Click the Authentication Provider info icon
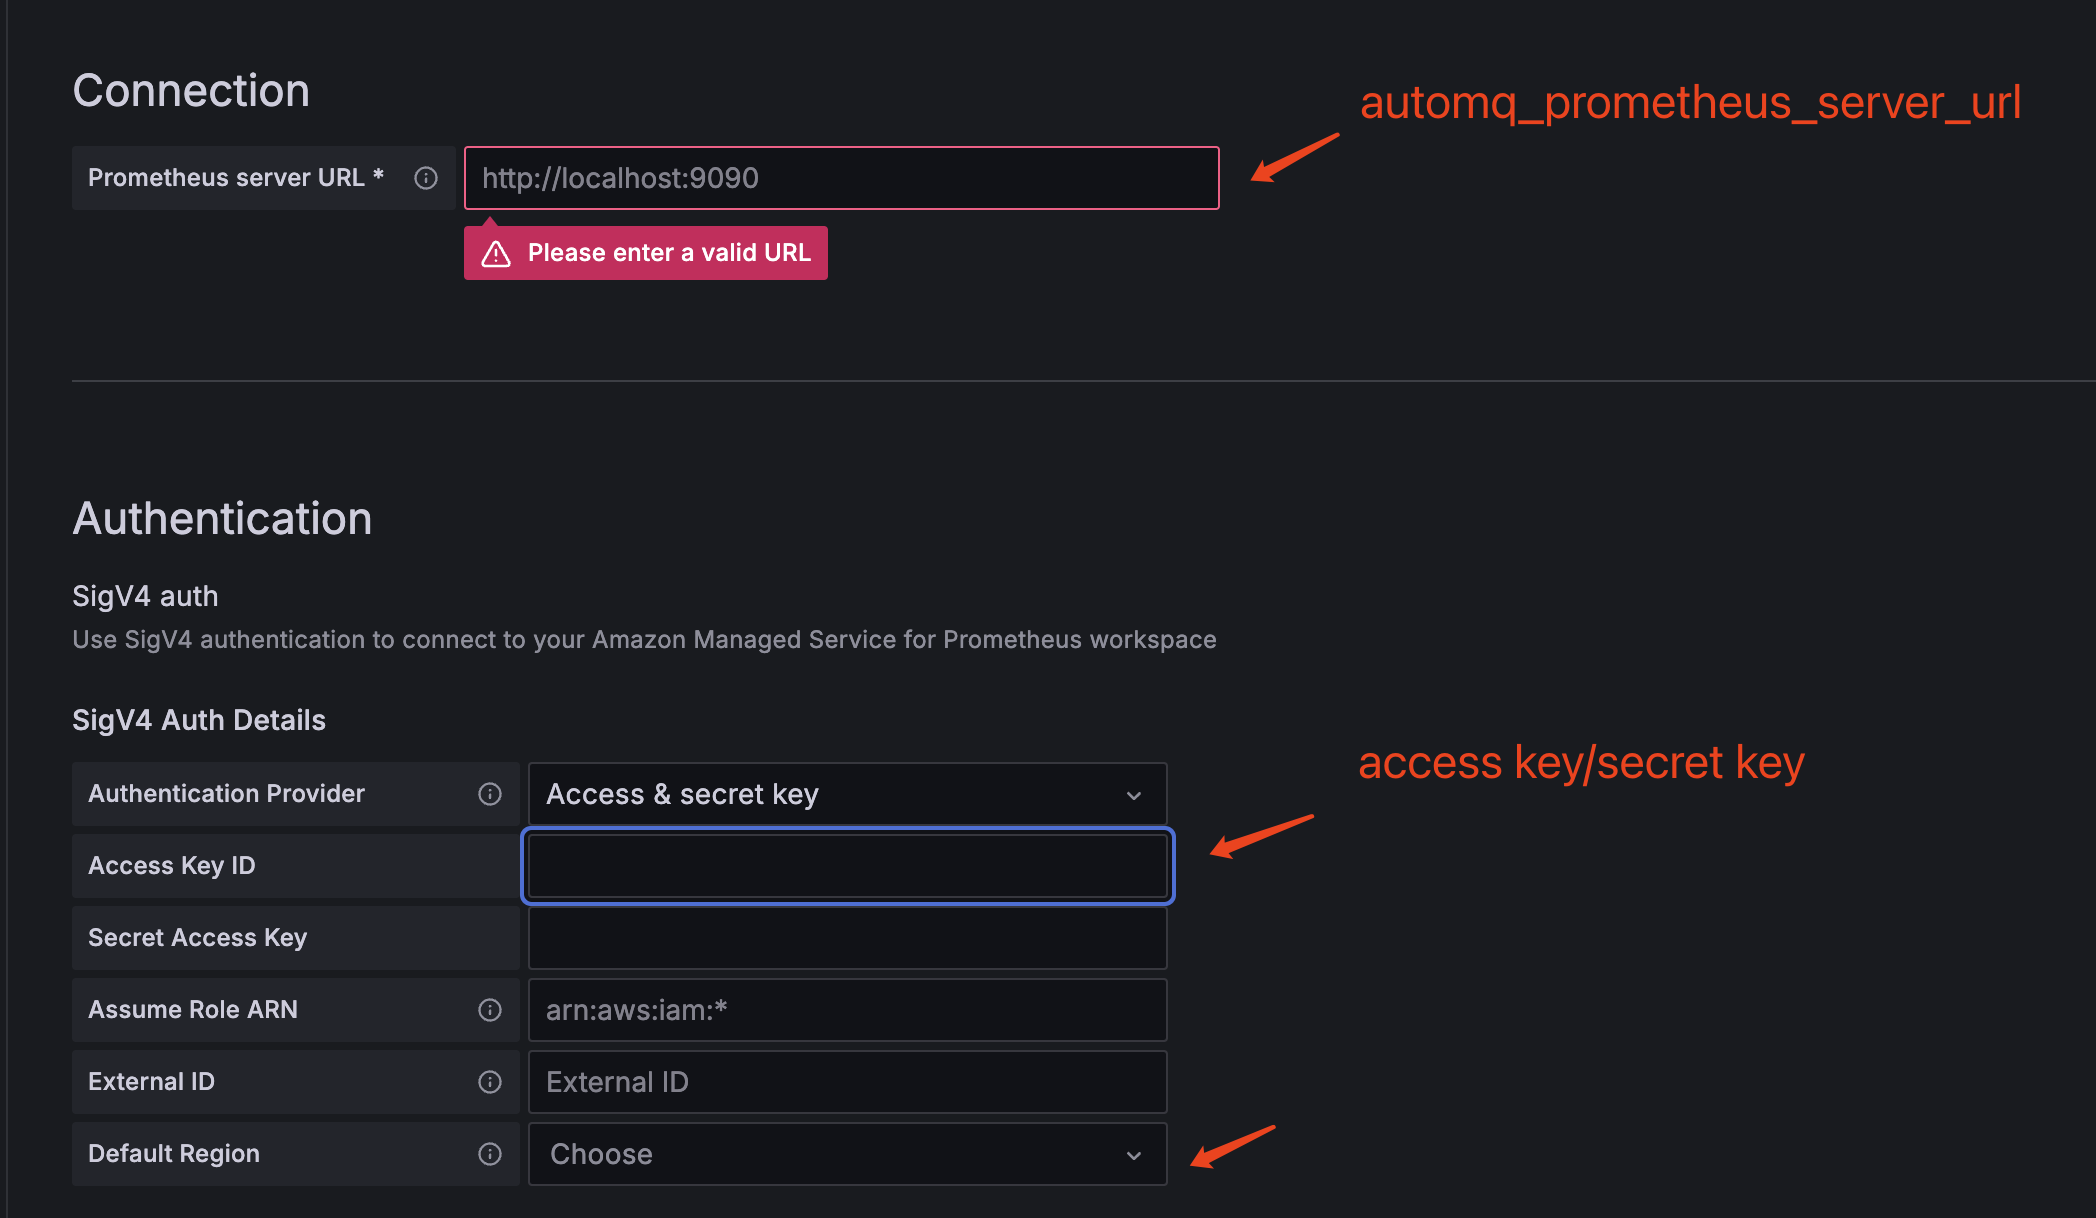The width and height of the screenshot is (2096, 1218). pyautogui.click(x=490, y=794)
